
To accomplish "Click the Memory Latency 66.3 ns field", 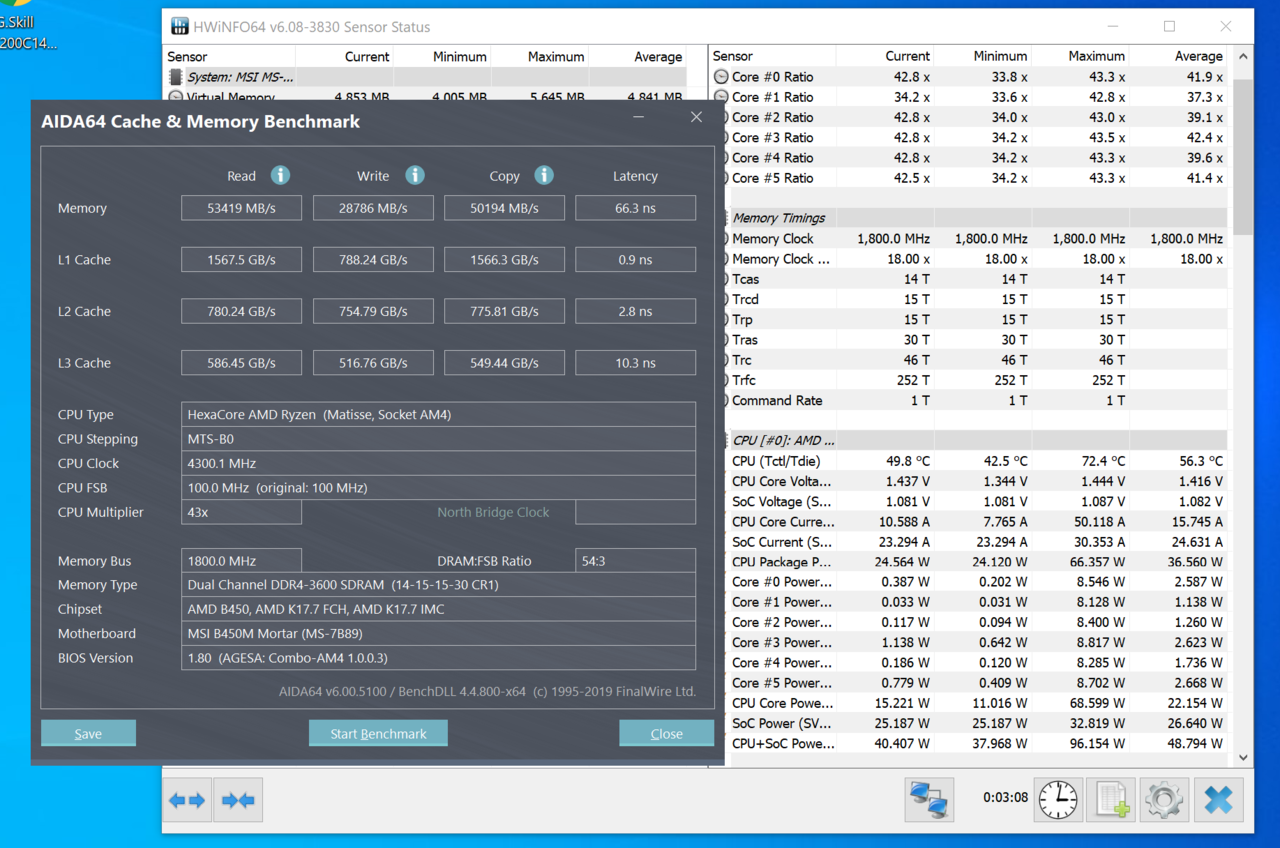I will (635, 208).
